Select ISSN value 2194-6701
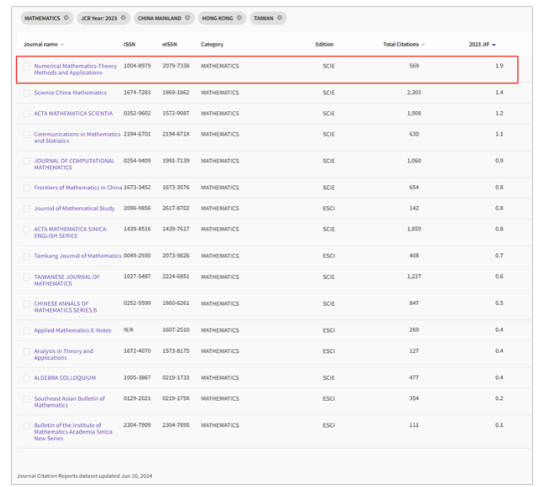Viewport: 537px width, 487px height. pyautogui.click(x=137, y=134)
